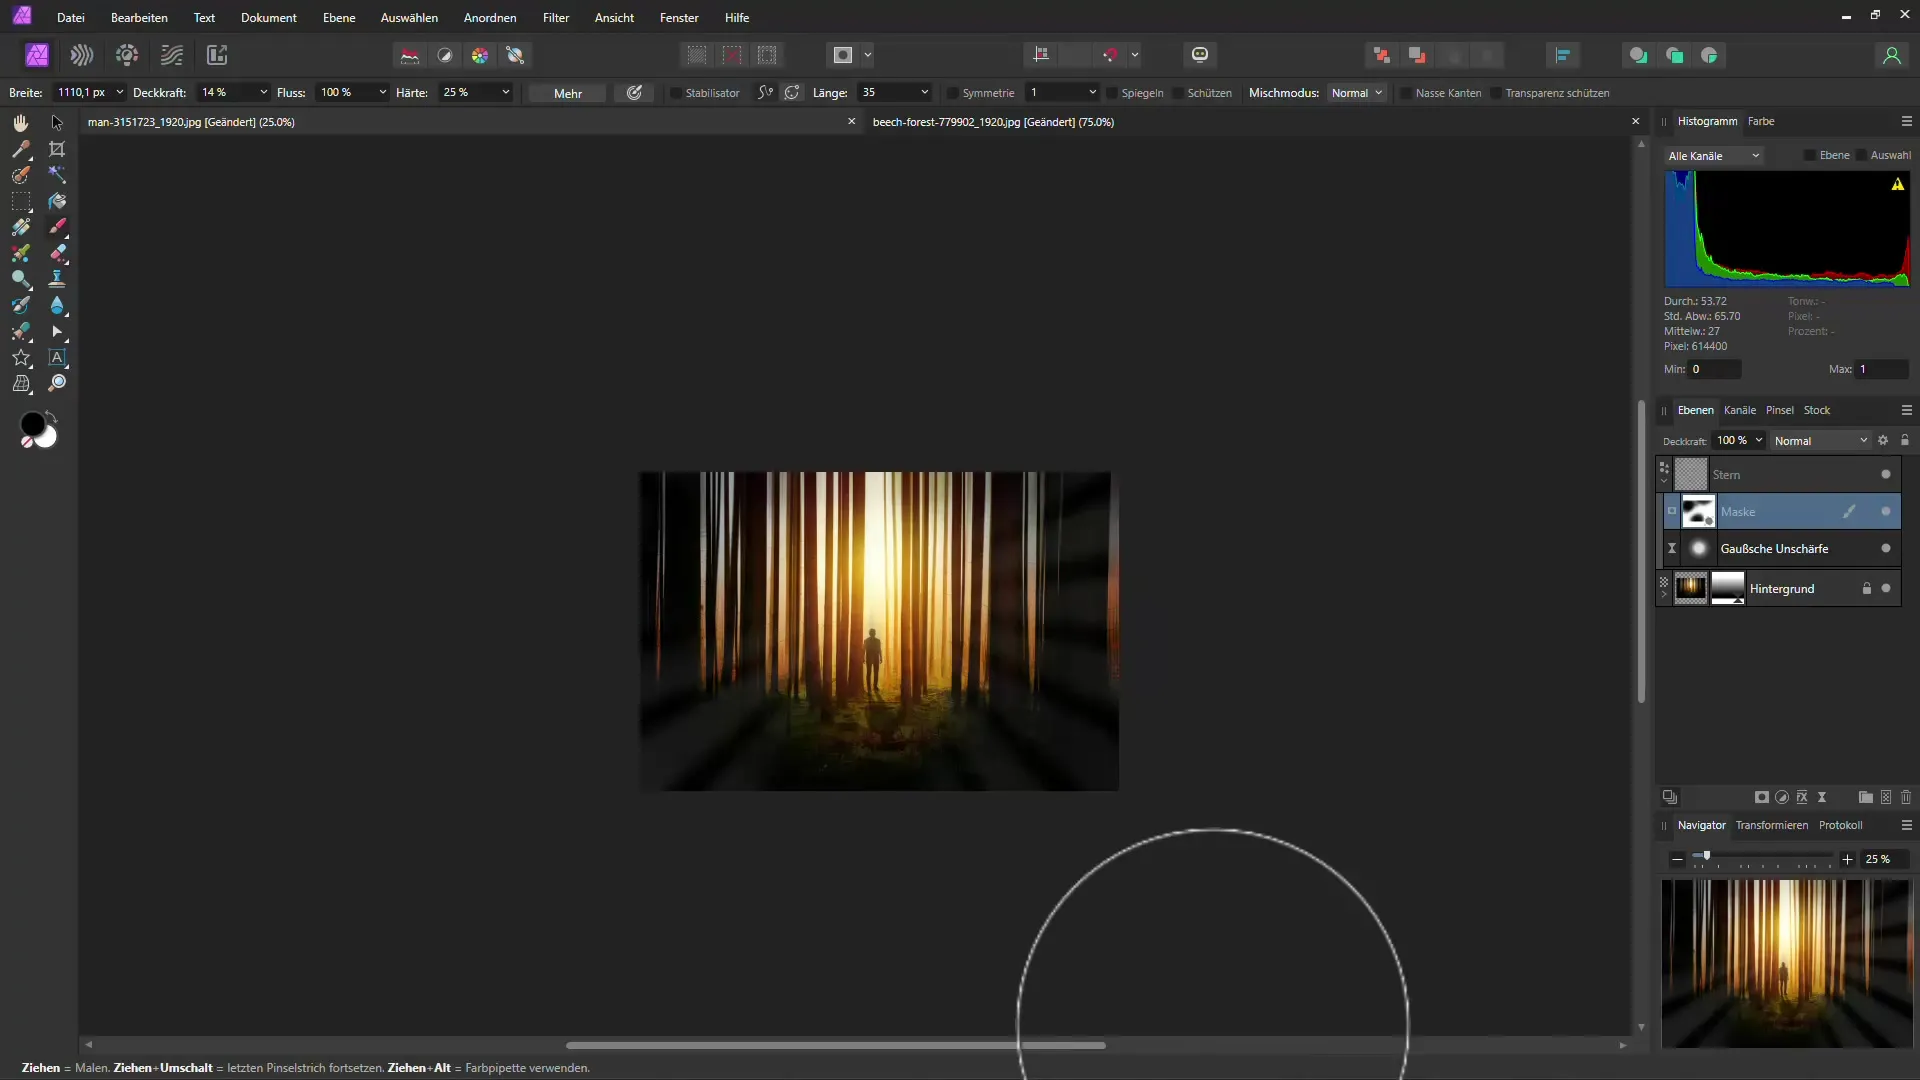Click the Mehr button

pos(568,93)
